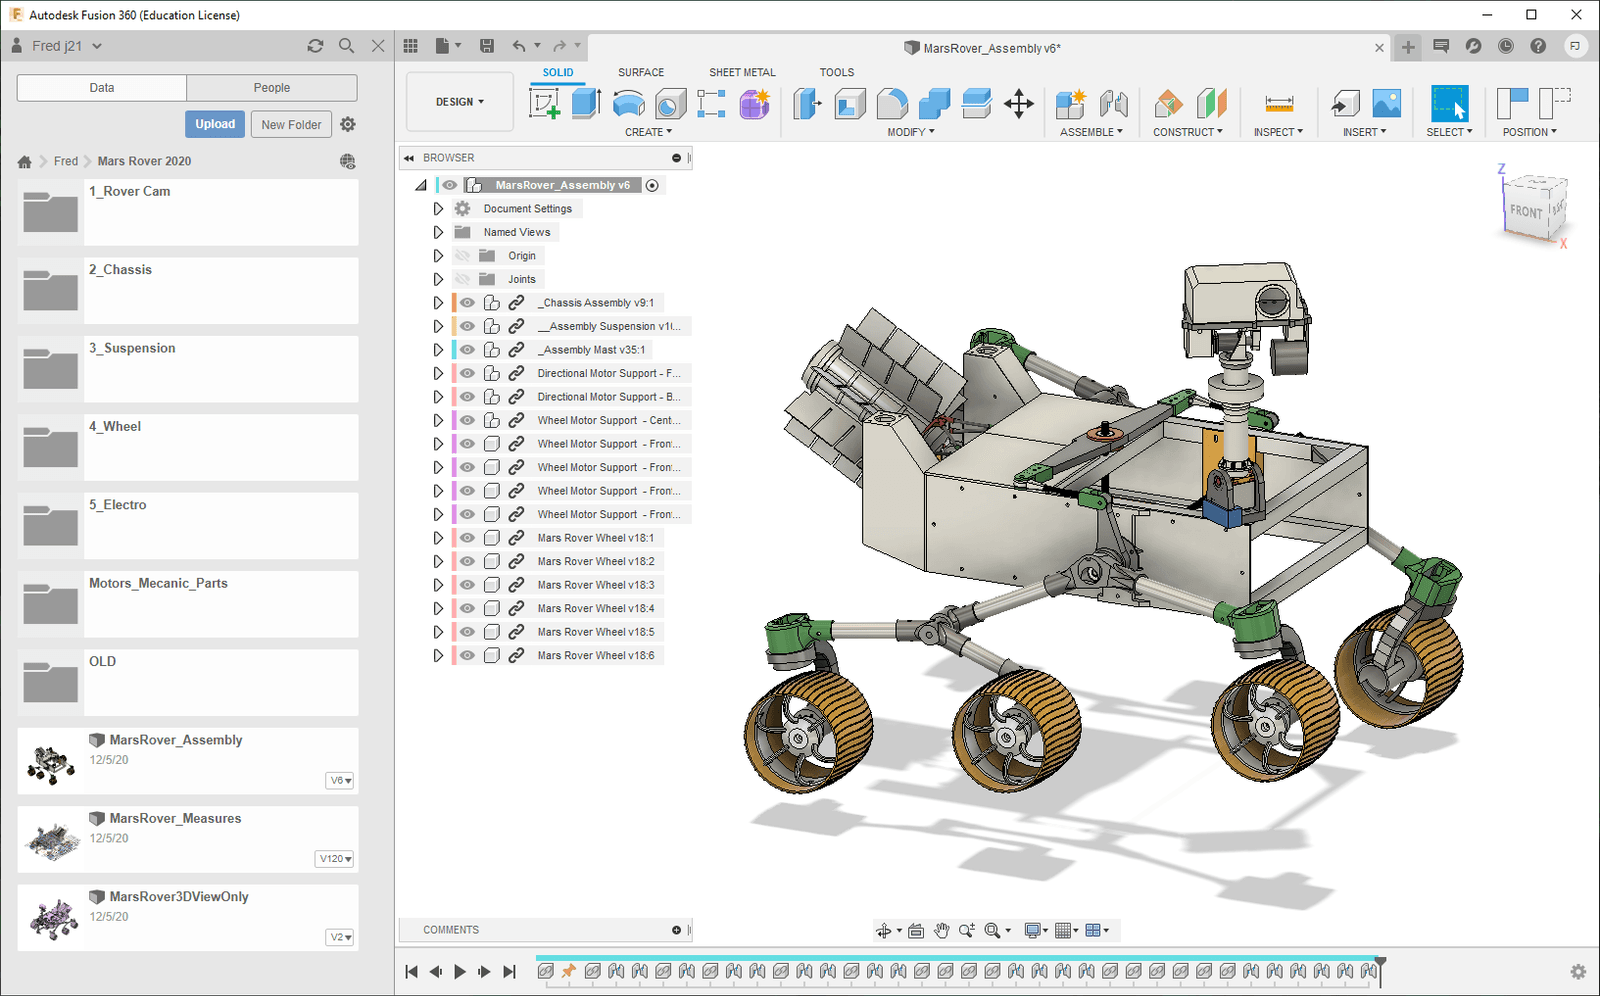
Task: Select the Insert Derive icon
Action: (x=1345, y=103)
